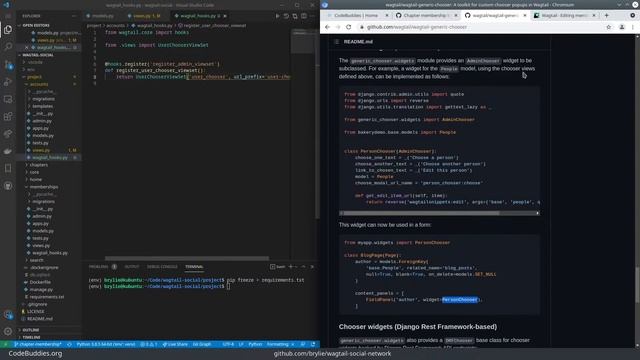Open the Accounts icon in activity bar
The height and width of the screenshot is (360, 640).
tap(8, 314)
